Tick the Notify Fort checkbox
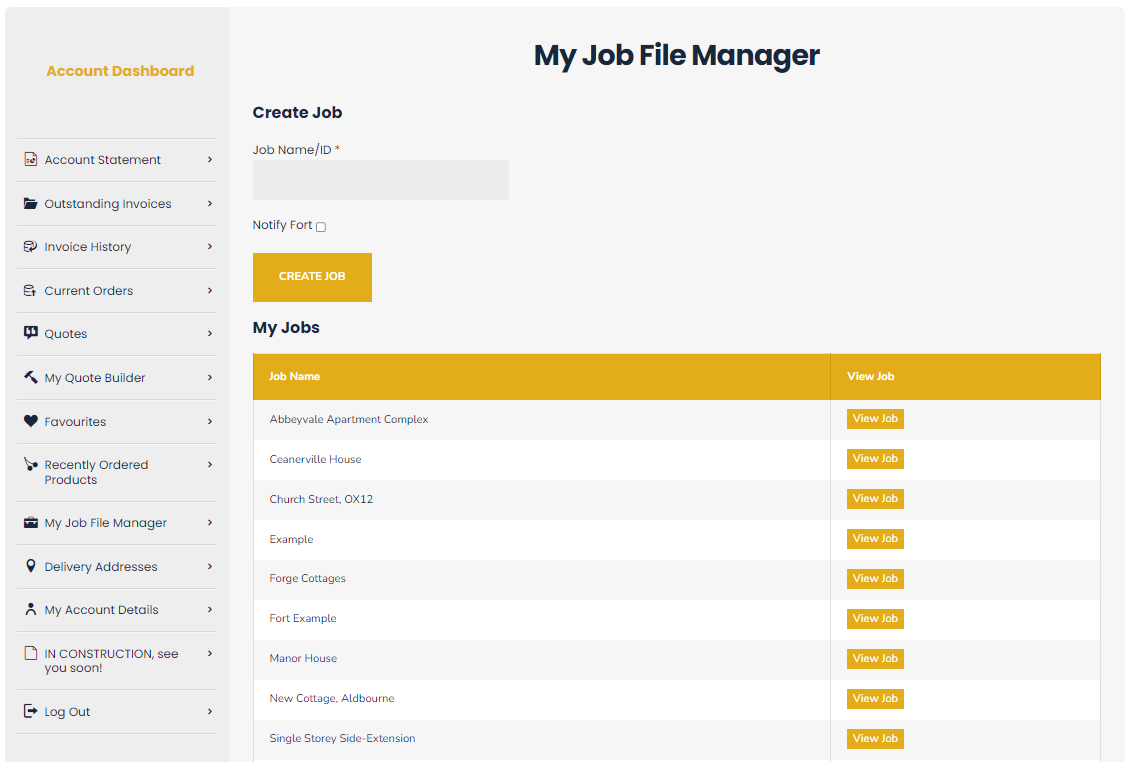The image size is (1131, 762). pyautogui.click(x=321, y=227)
